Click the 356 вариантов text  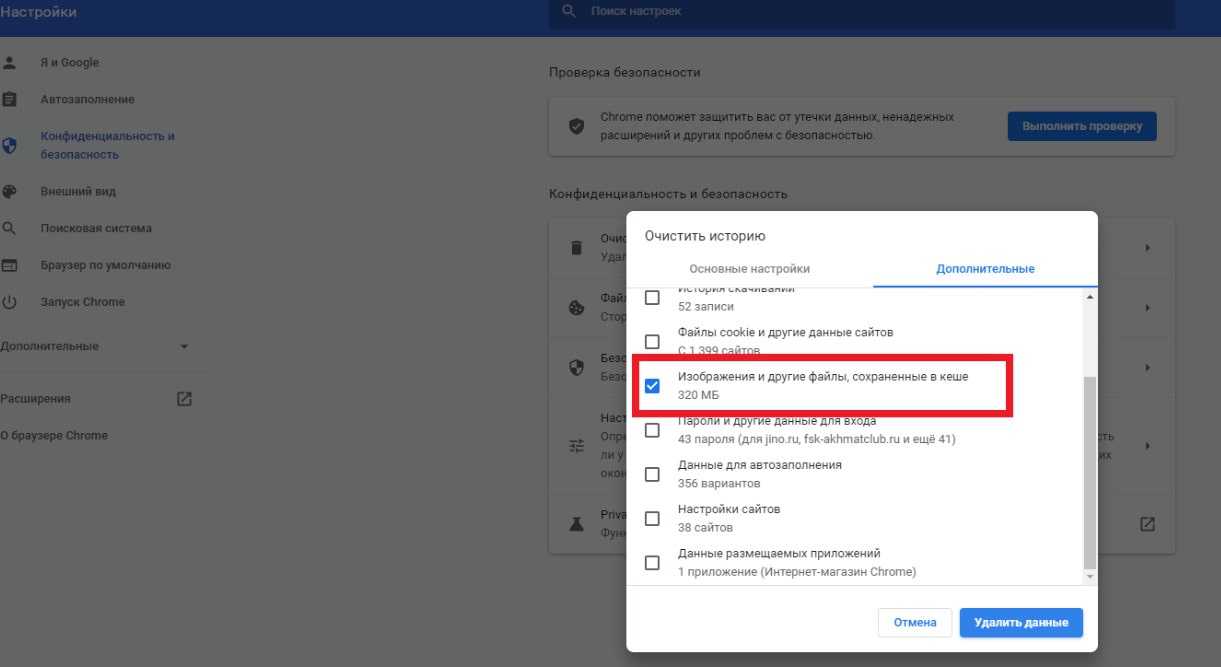coord(720,483)
